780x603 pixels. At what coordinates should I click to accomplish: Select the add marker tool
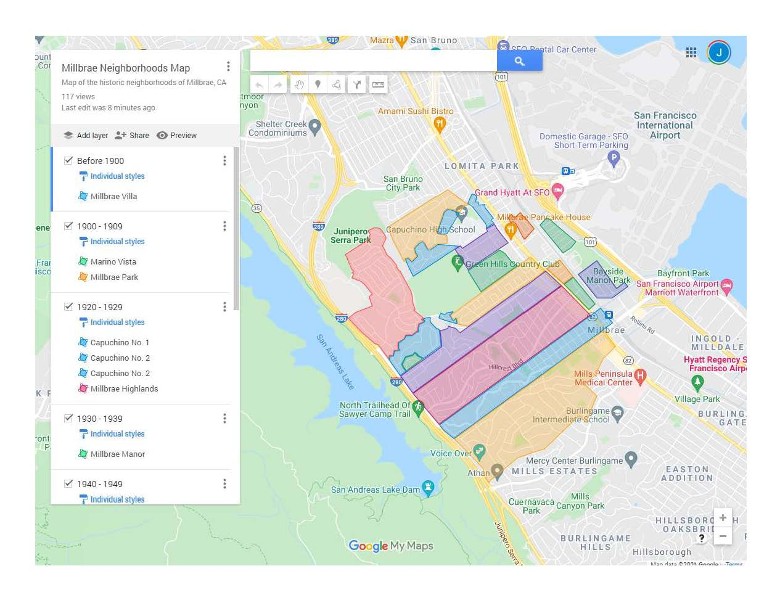tap(318, 85)
